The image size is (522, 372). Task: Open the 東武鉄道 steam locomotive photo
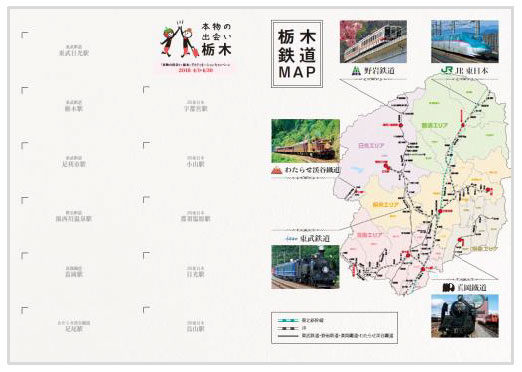305,267
